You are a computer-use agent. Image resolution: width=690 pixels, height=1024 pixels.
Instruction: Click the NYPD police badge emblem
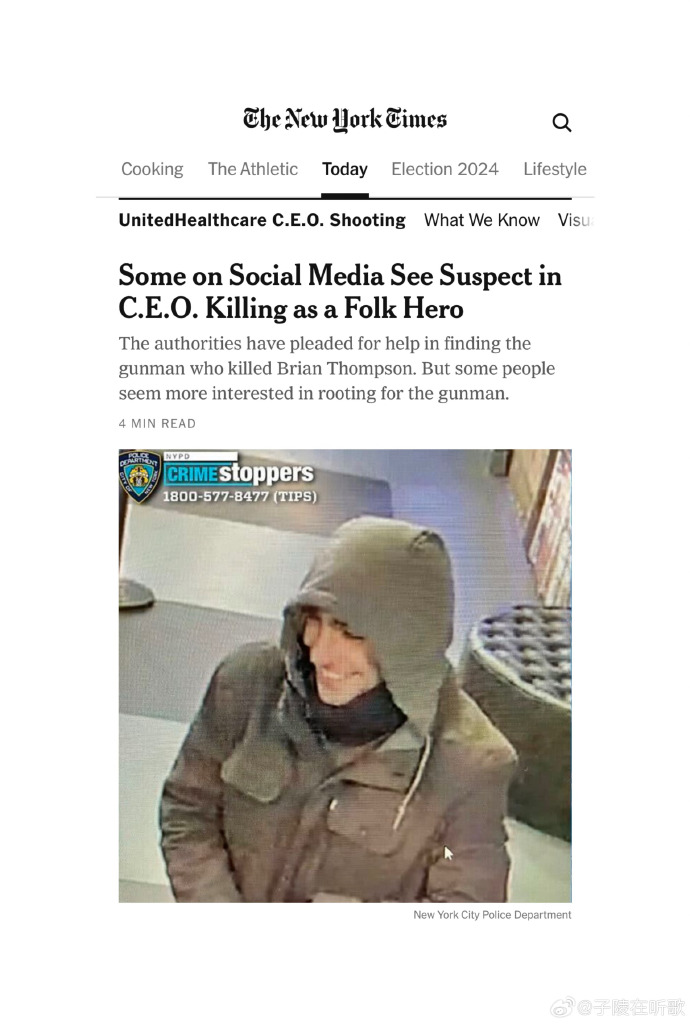click(x=140, y=477)
